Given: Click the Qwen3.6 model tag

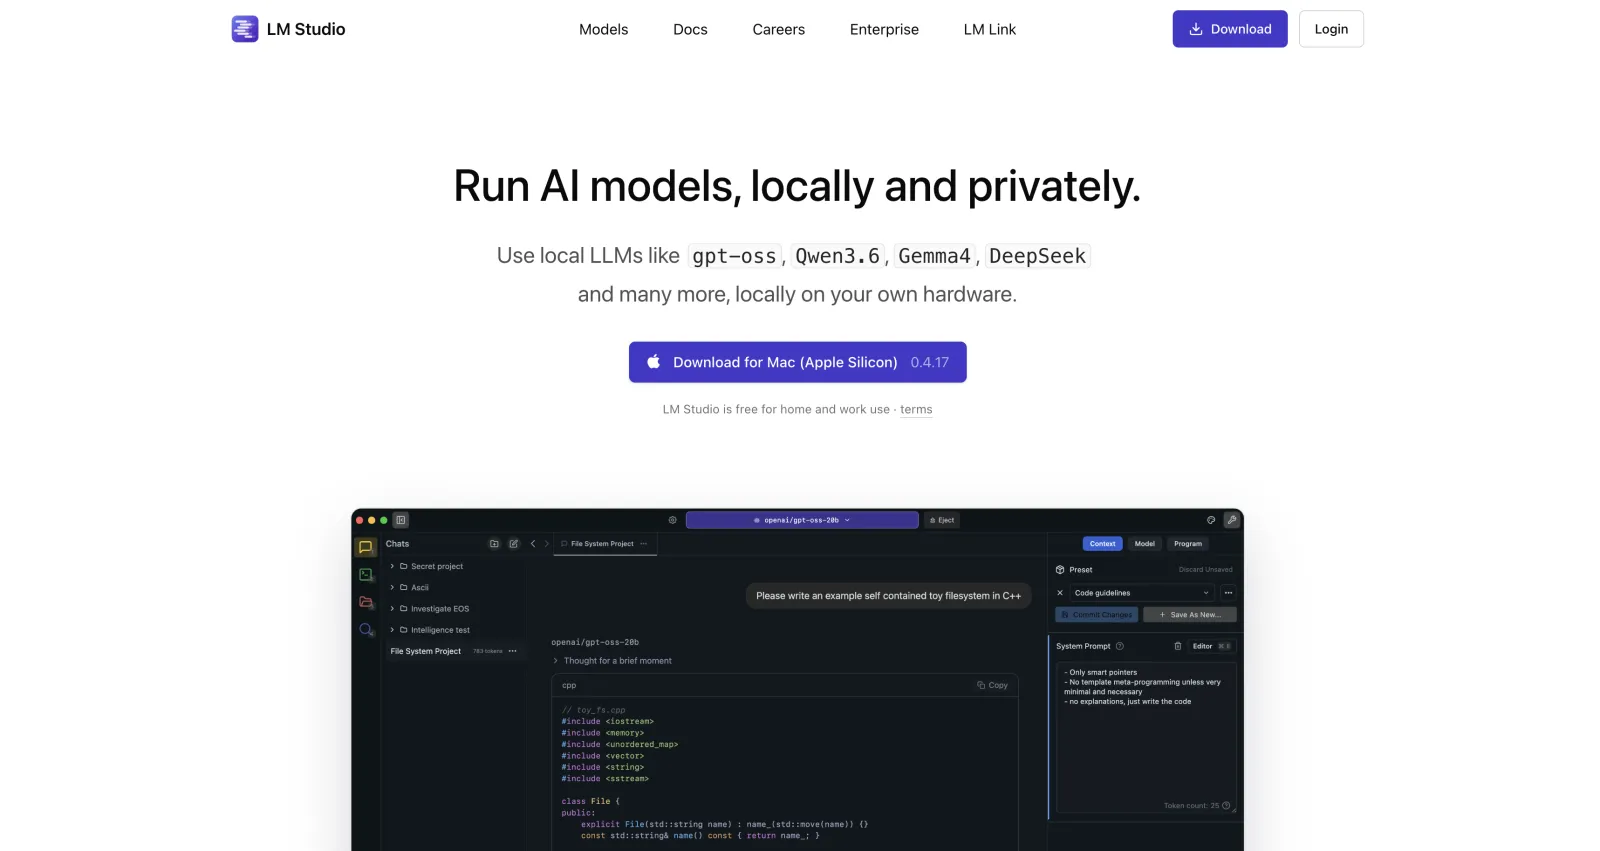Looking at the screenshot, I should click(x=838, y=256).
